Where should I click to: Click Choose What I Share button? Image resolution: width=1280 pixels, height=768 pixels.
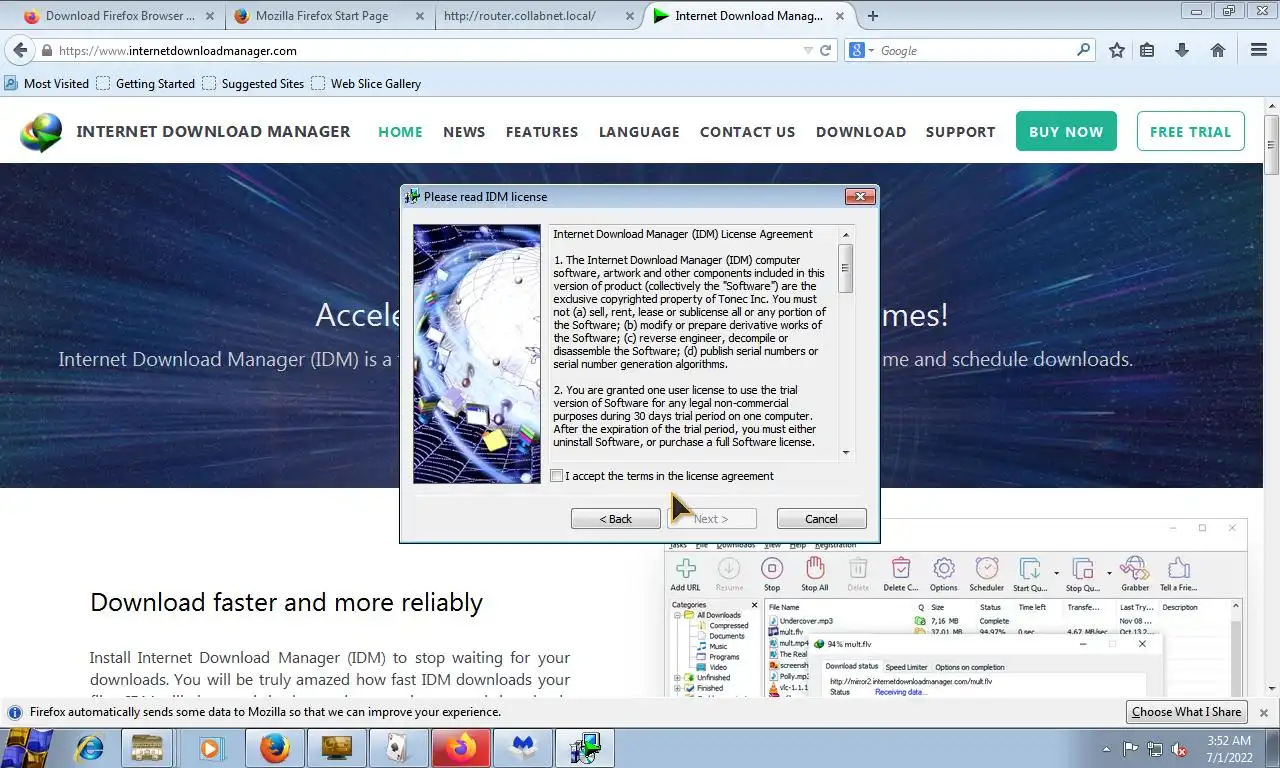coord(1187,712)
